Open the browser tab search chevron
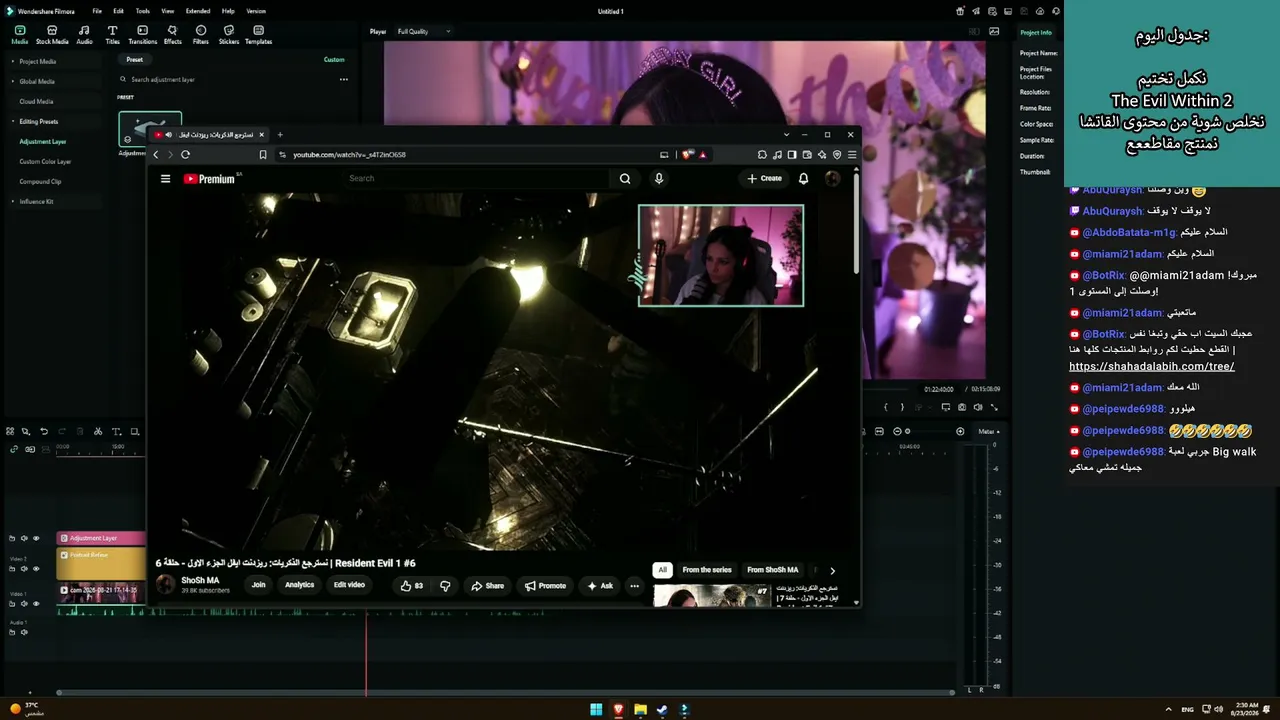The height and width of the screenshot is (720, 1280). click(787, 134)
